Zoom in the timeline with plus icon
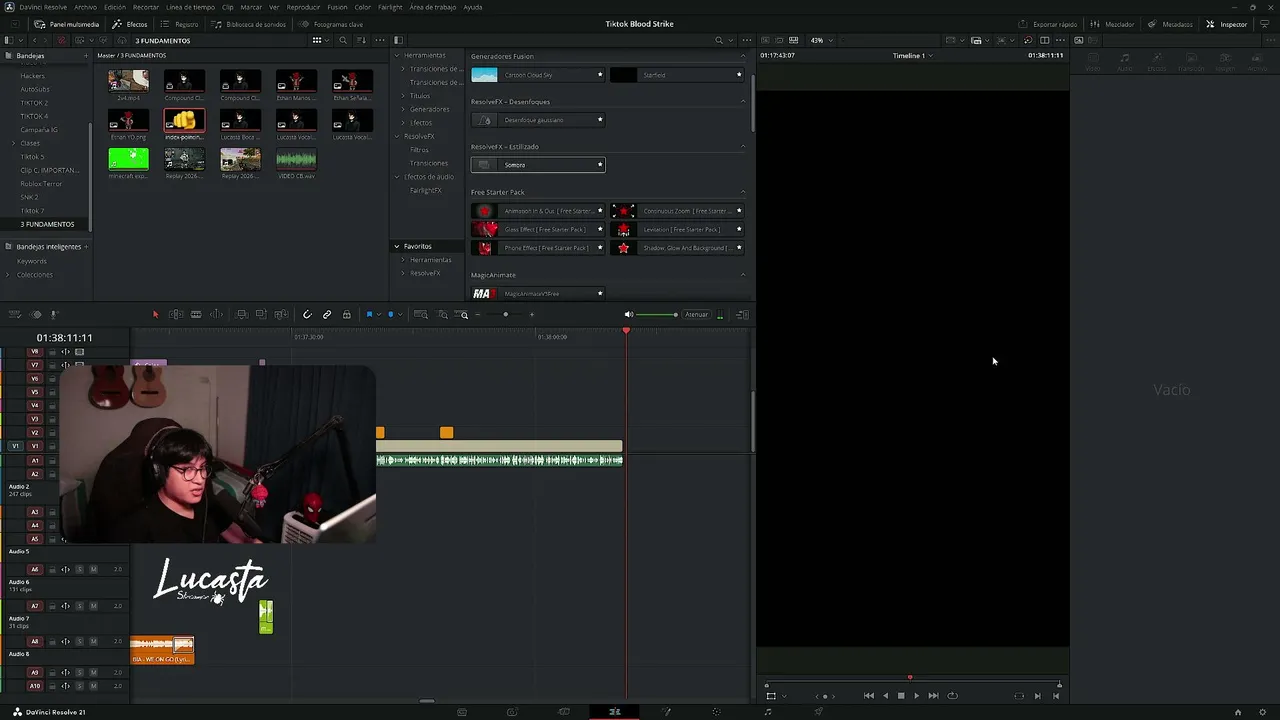Viewport: 1280px width, 720px height. click(531, 315)
